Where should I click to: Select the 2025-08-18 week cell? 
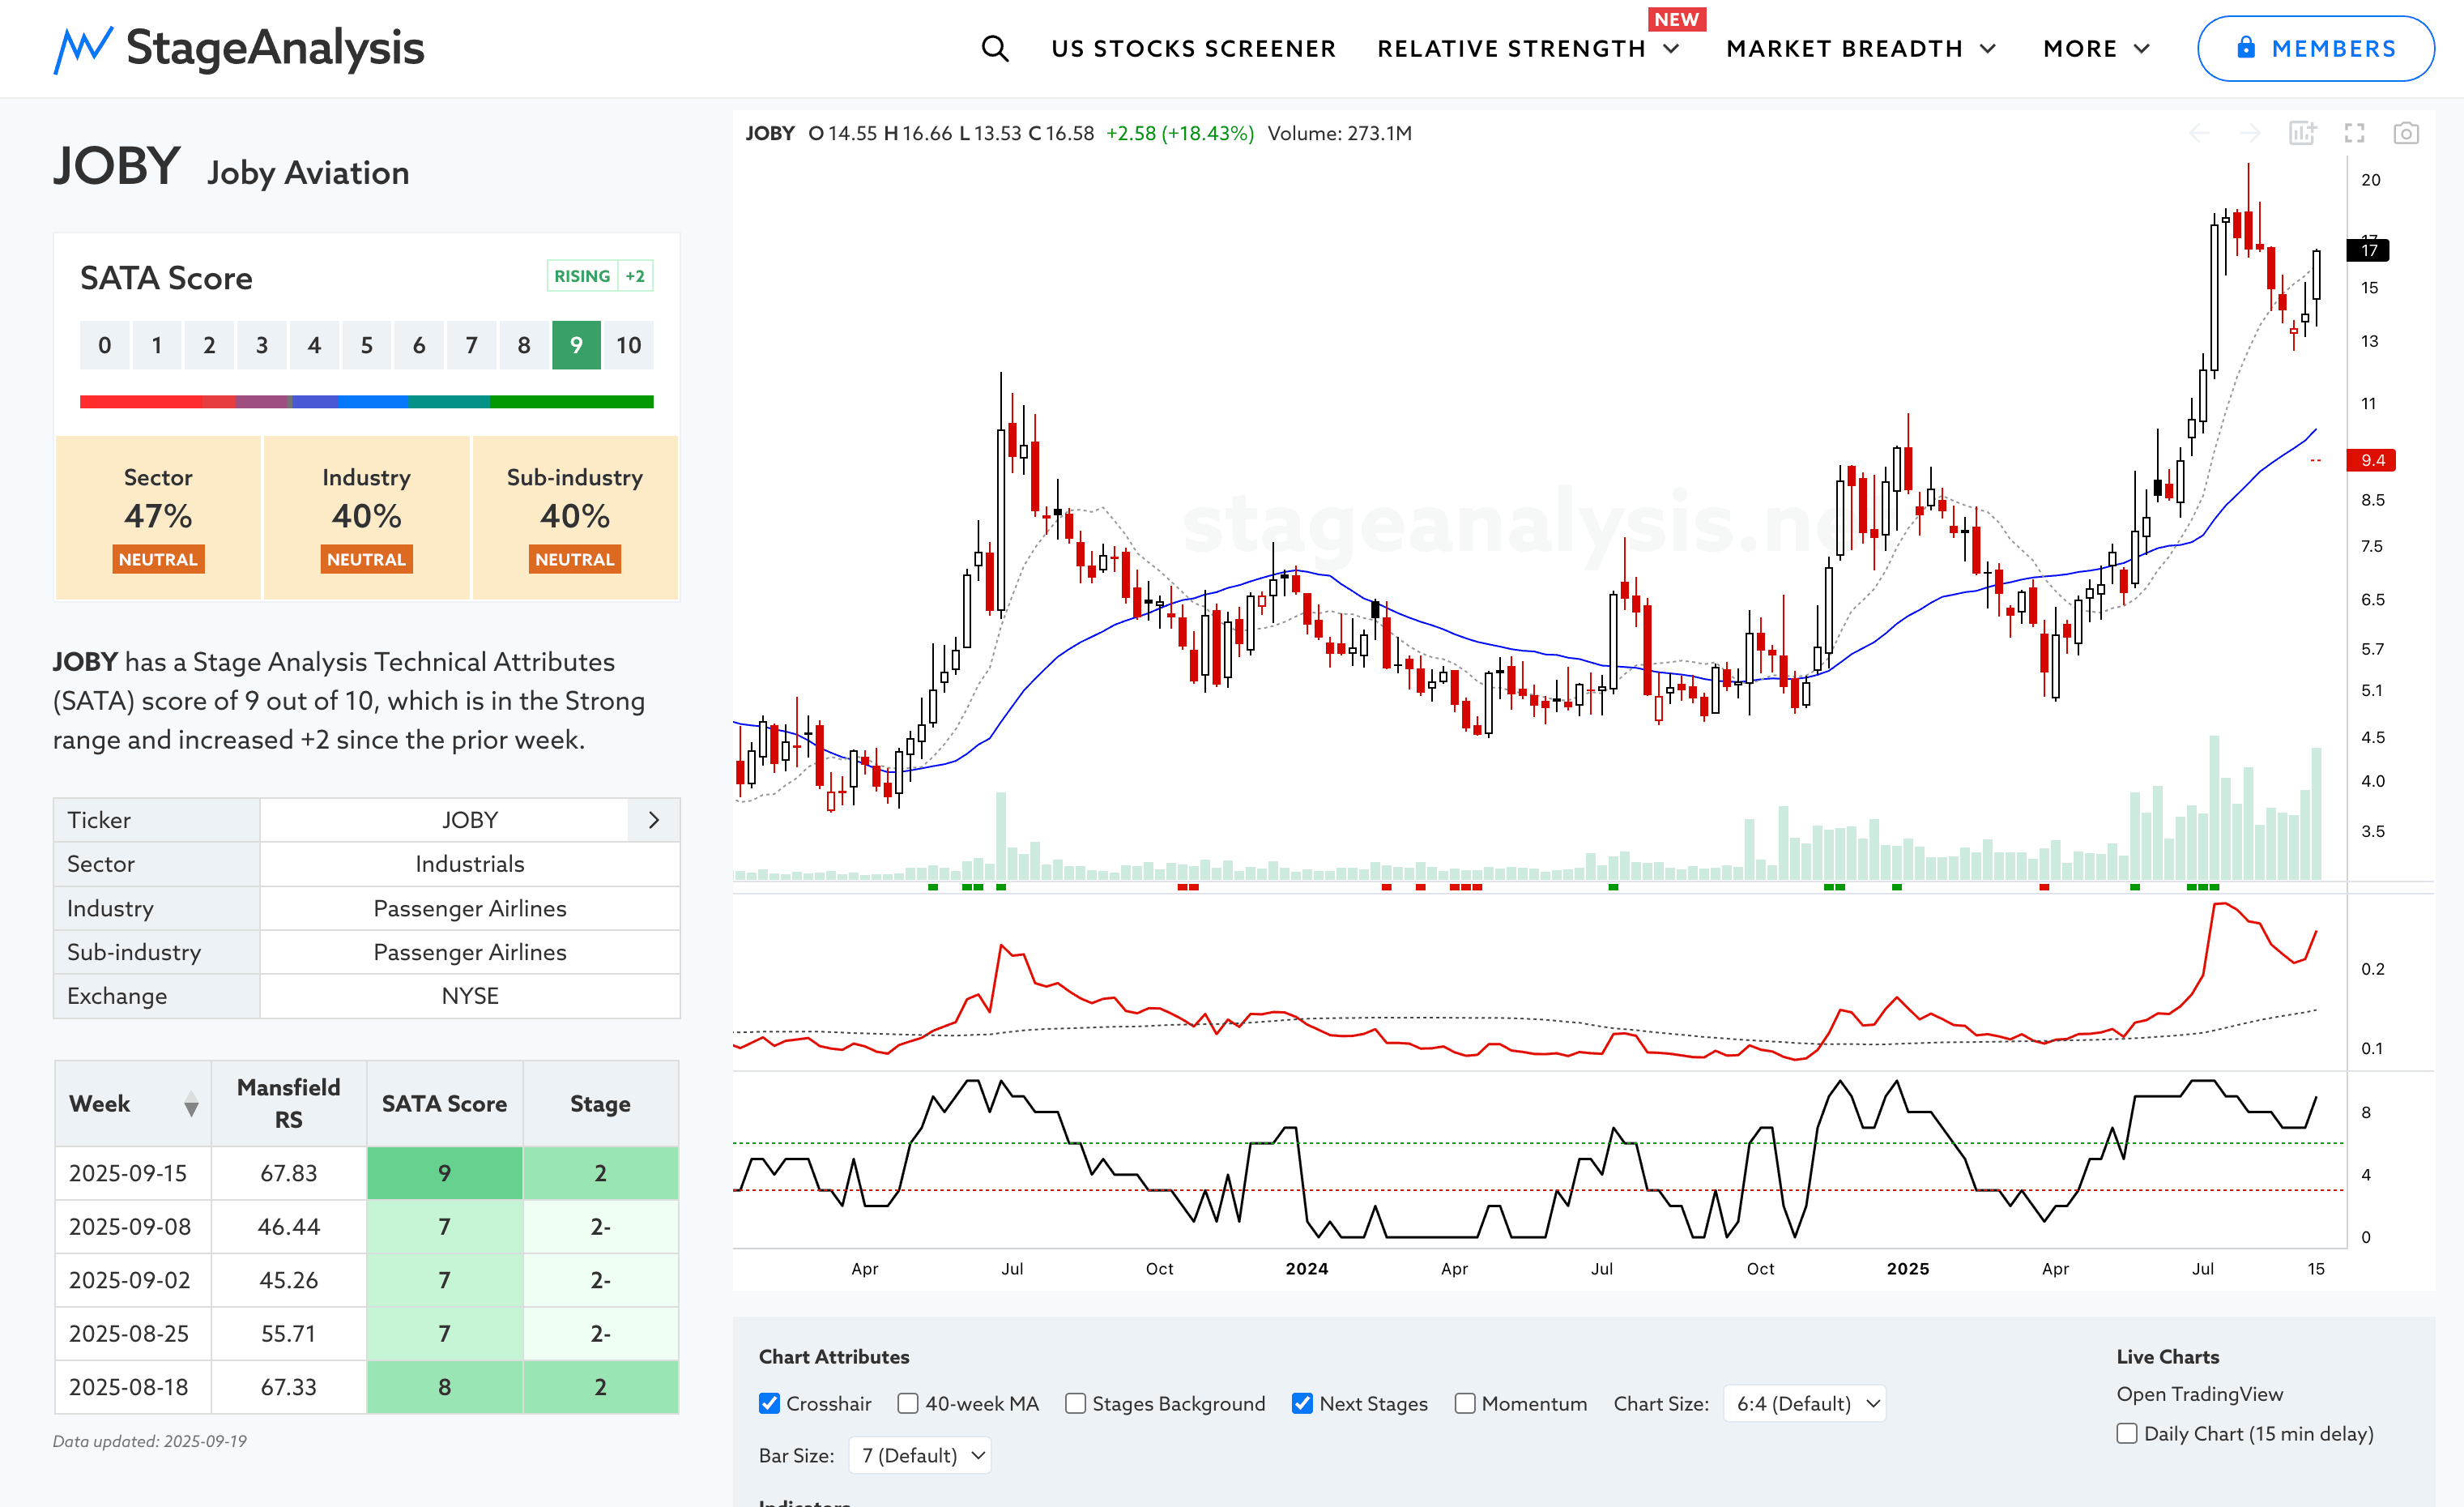pyautogui.click(x=133, y=1387)
